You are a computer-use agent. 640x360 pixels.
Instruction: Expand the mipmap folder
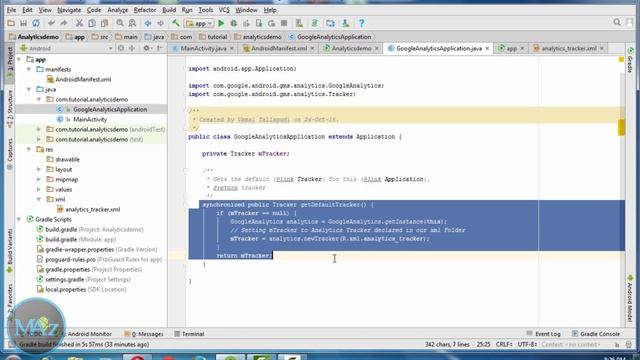pos(39,179)
